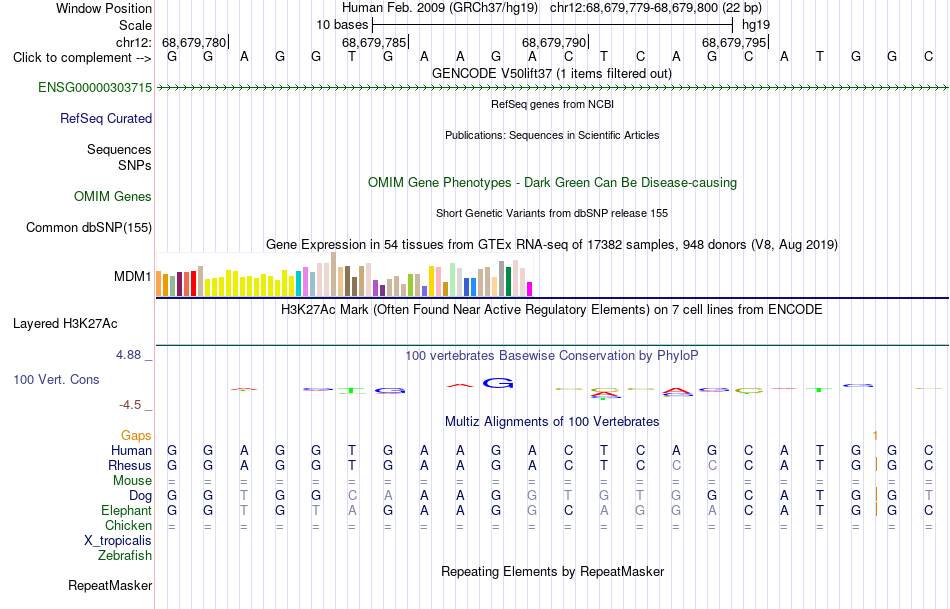The image size is (950, 609).
Task: Open the GENCODE V50lift37 track title
Action: coord(552,73)
